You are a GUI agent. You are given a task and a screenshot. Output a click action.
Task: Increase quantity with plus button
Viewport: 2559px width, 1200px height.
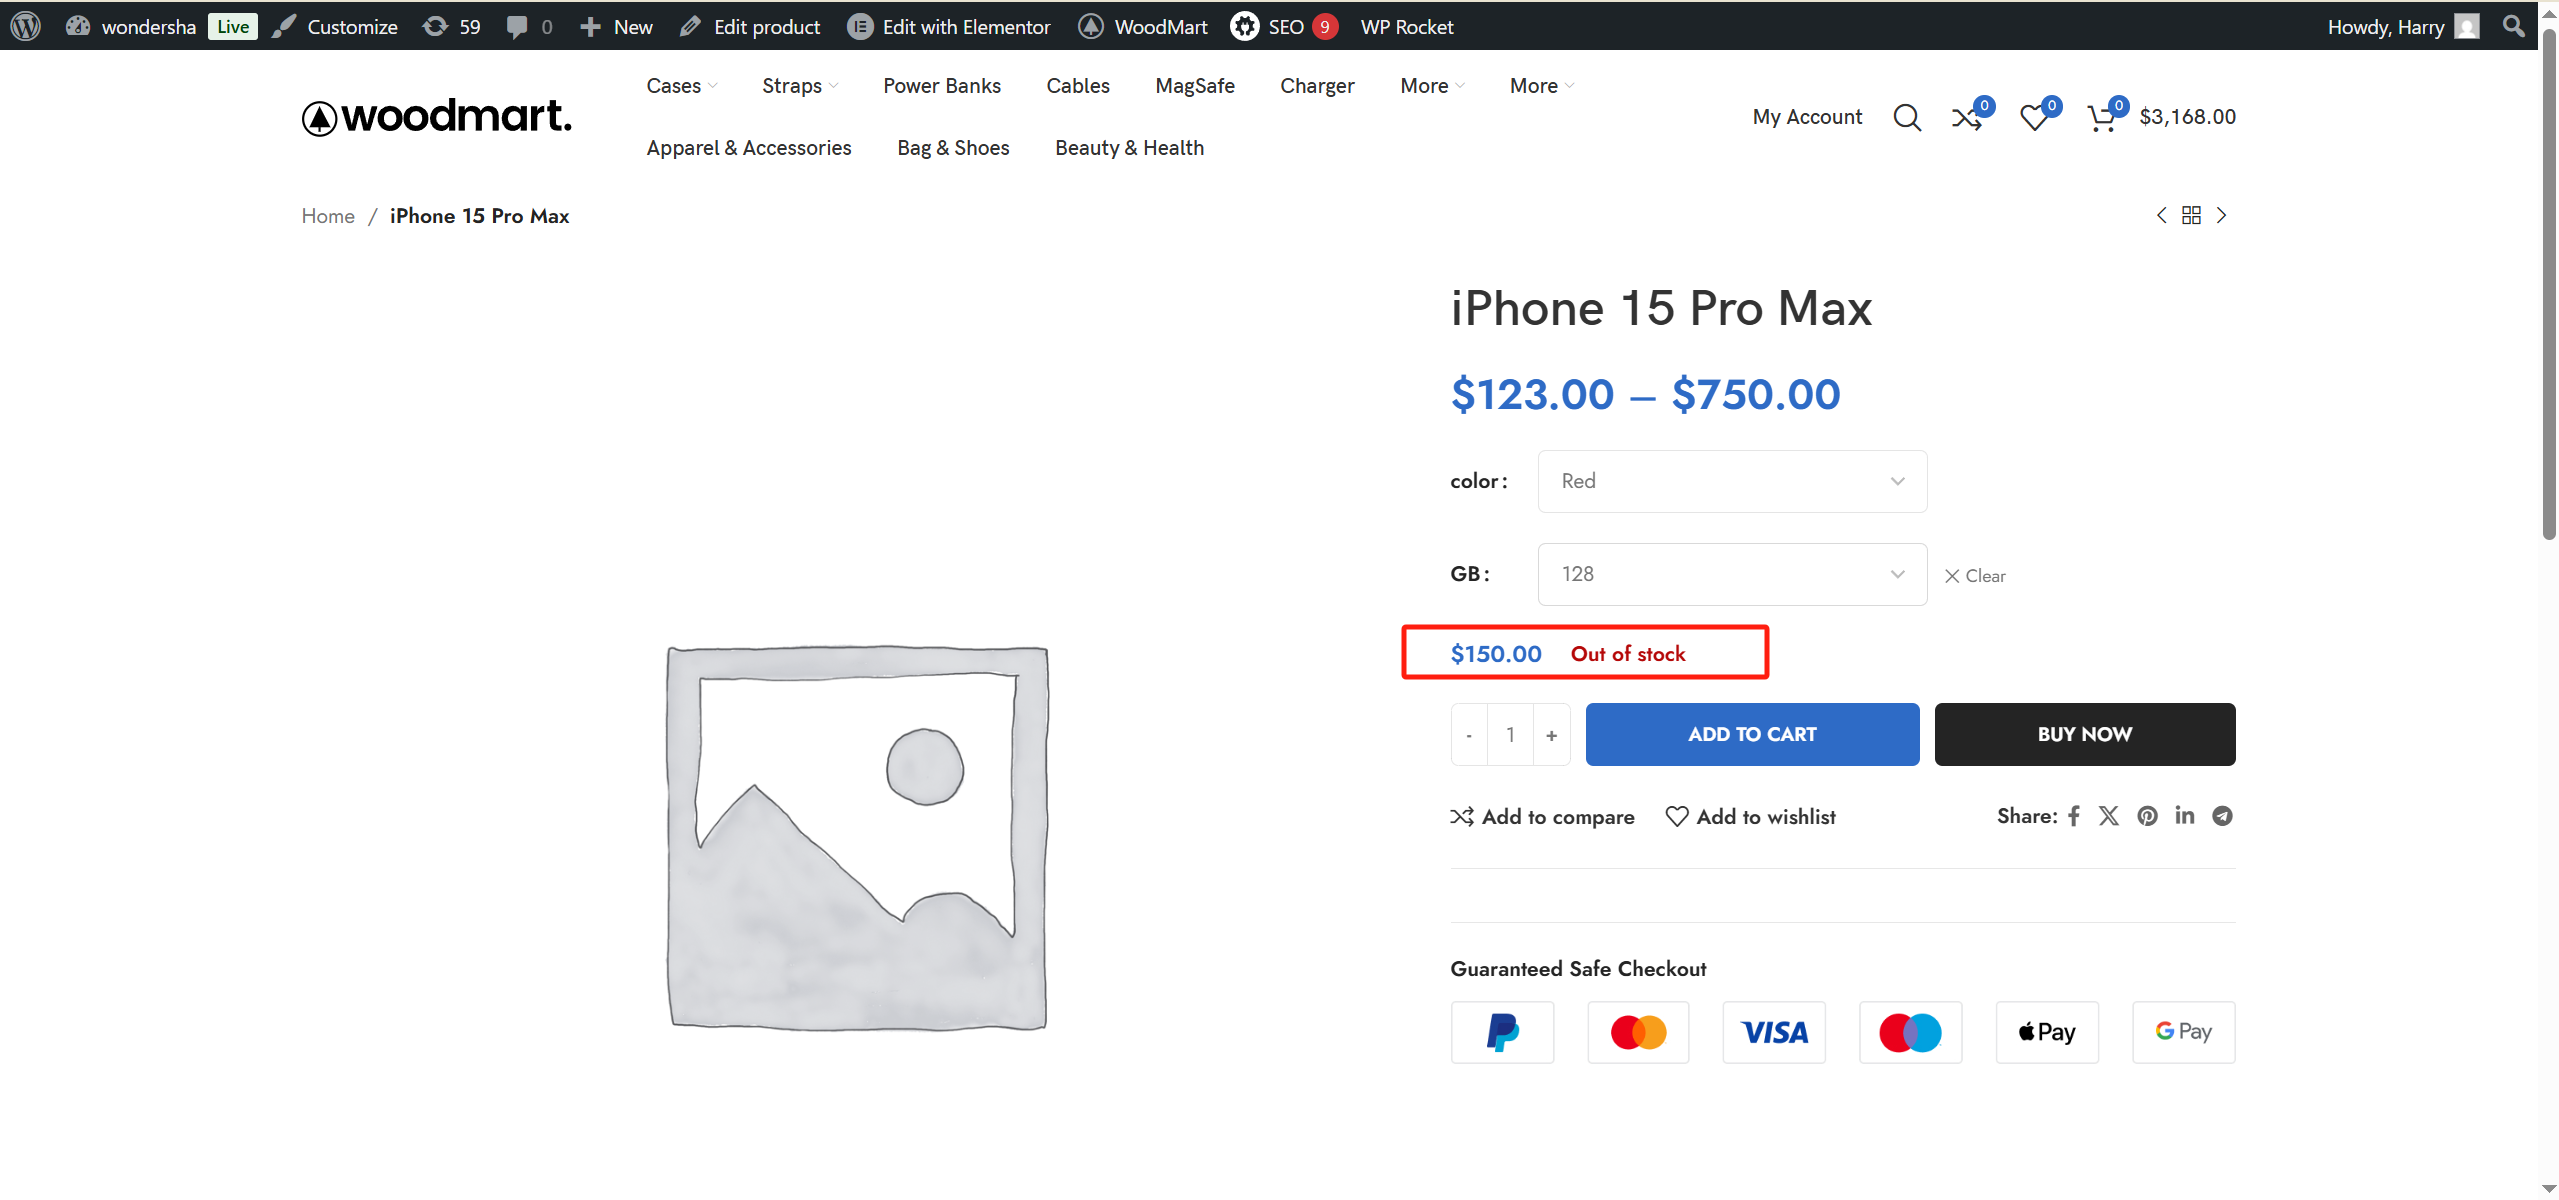point(1551,735)
